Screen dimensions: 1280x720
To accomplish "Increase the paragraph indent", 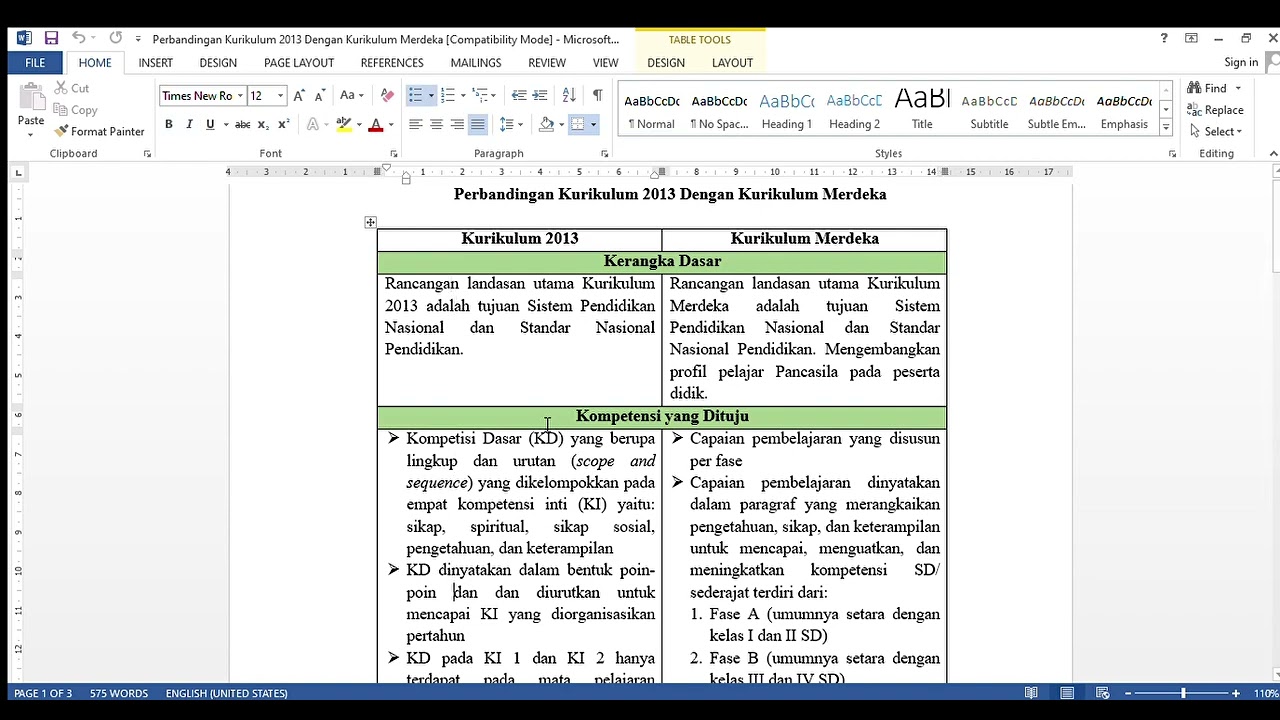I will coord(540,95).
